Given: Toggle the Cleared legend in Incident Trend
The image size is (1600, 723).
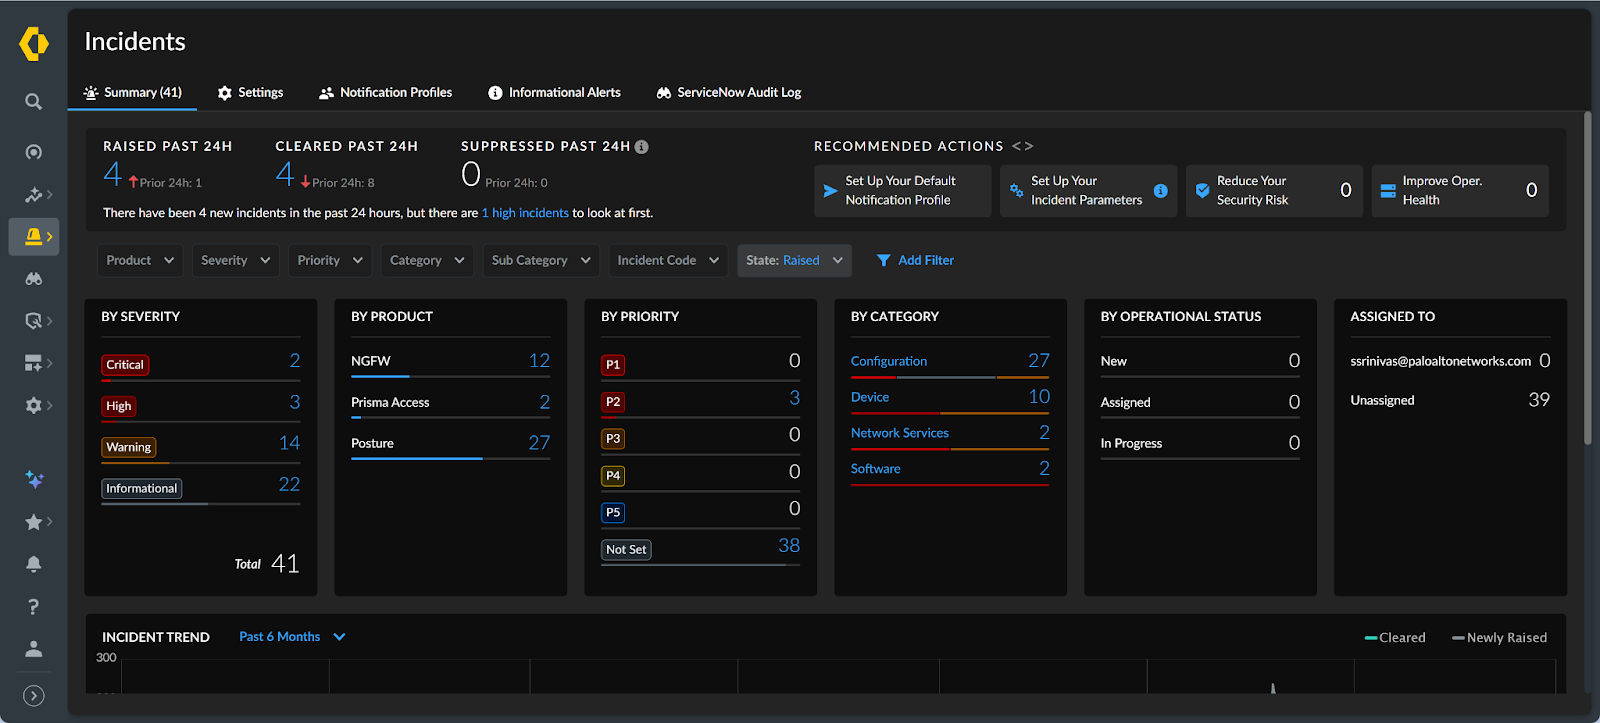Looking at the screenshot, I should point(1395,638).
